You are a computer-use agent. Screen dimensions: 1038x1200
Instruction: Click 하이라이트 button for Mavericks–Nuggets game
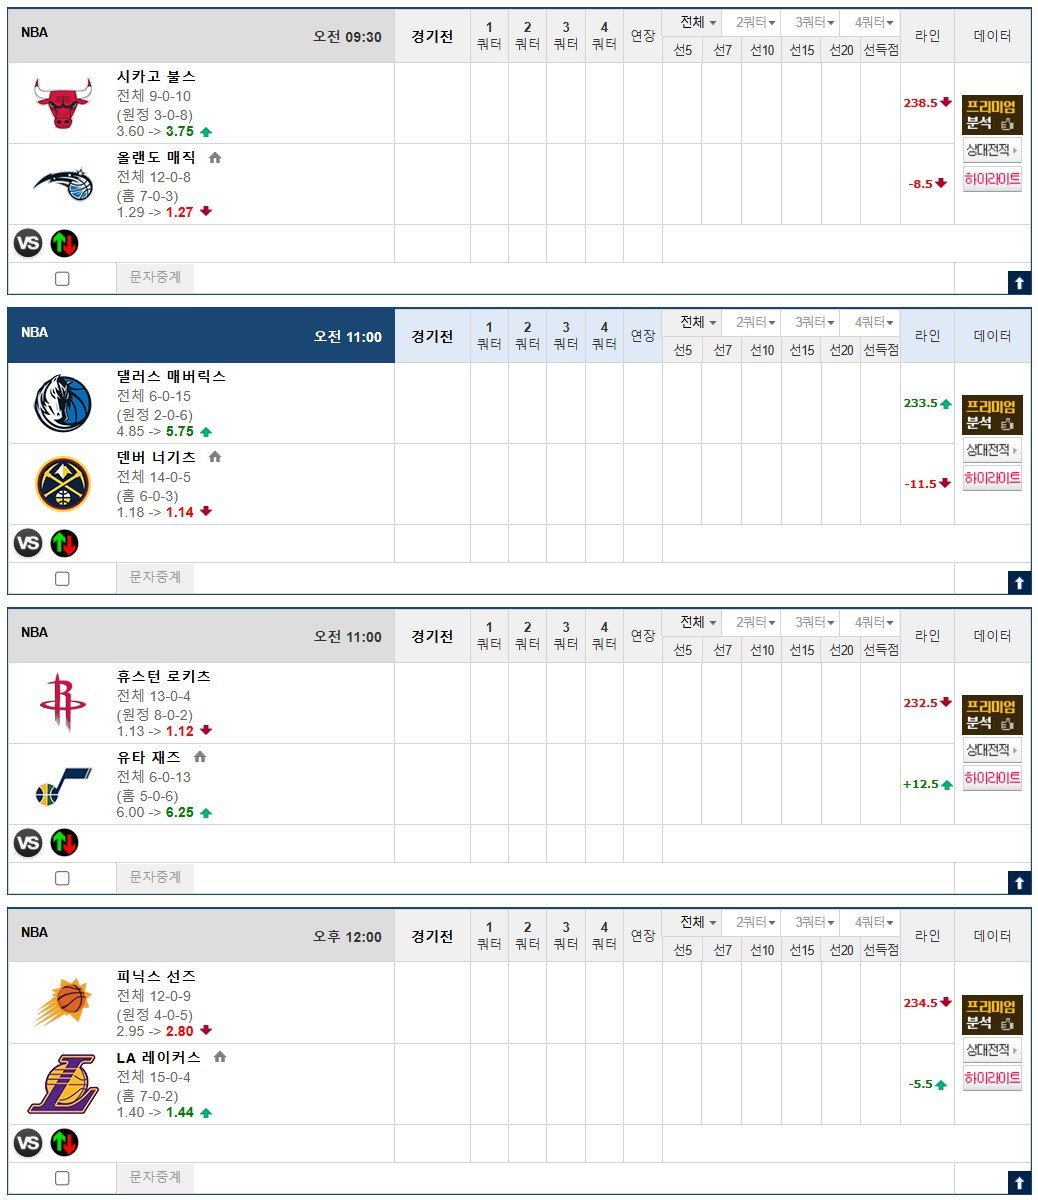pyautogui.click(x=992, y=479)
